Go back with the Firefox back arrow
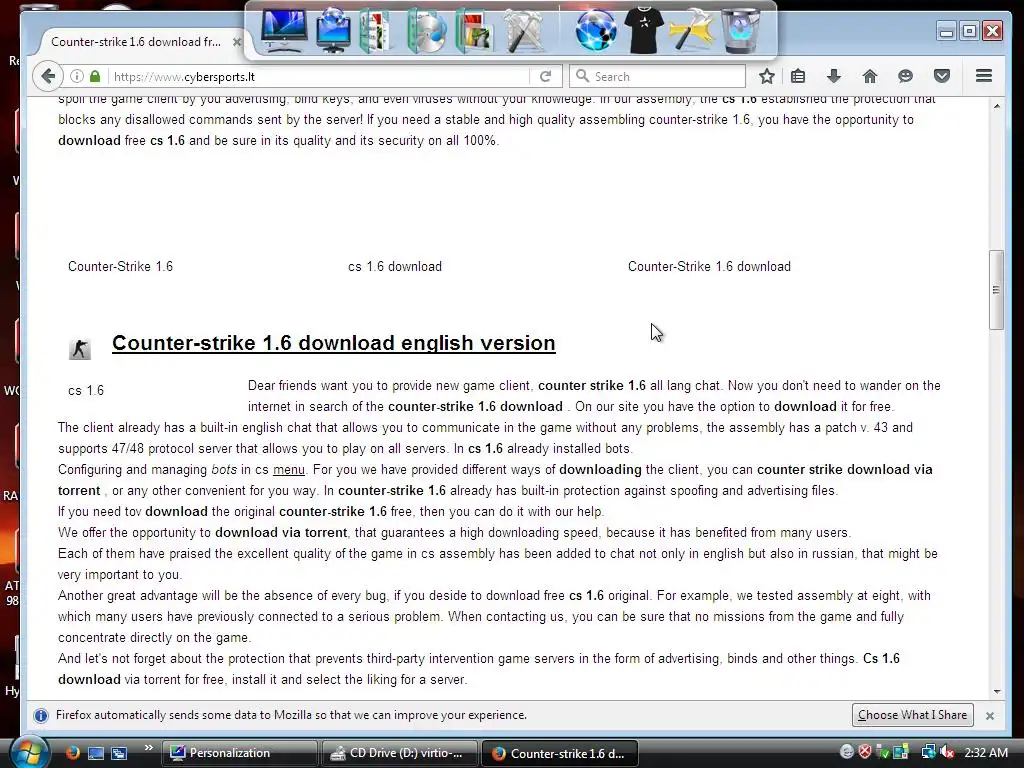 coord(48,76)
